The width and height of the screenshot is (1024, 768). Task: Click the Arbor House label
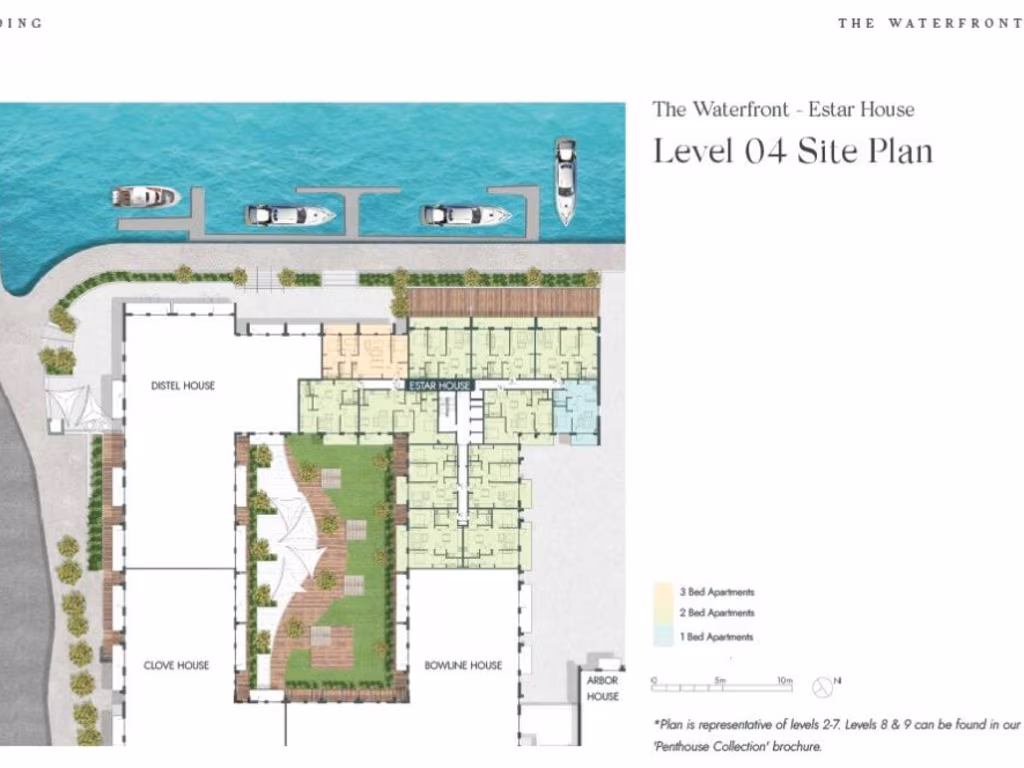(602, 688)
